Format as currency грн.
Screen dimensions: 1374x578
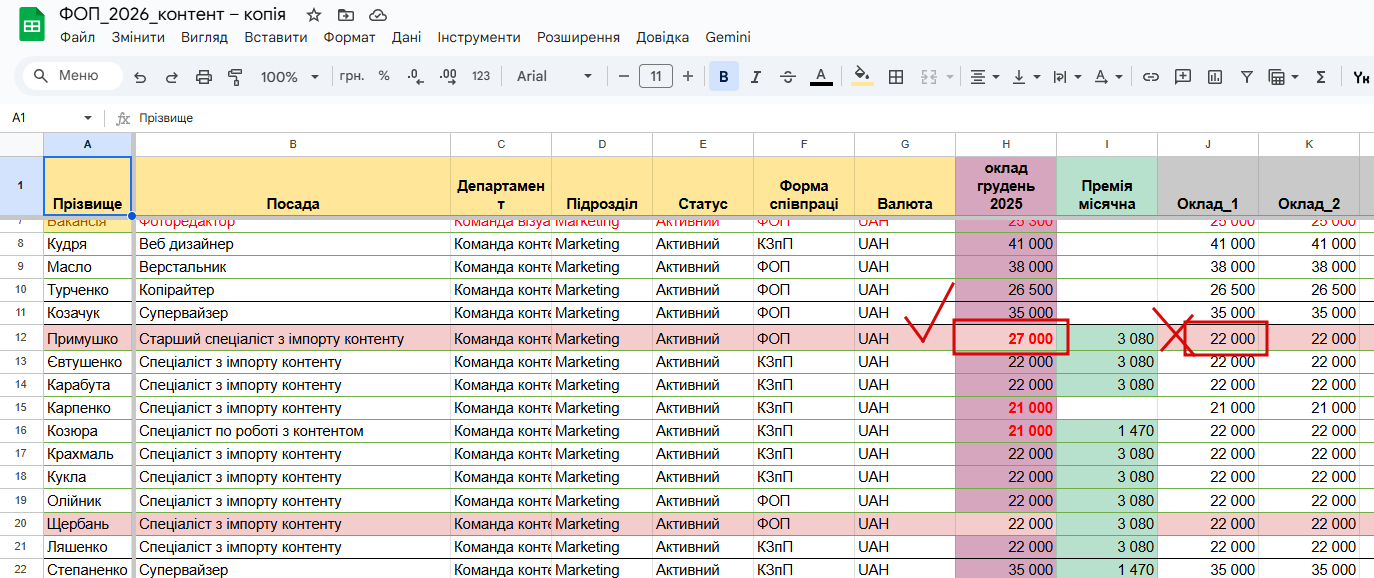click(352, 76)
